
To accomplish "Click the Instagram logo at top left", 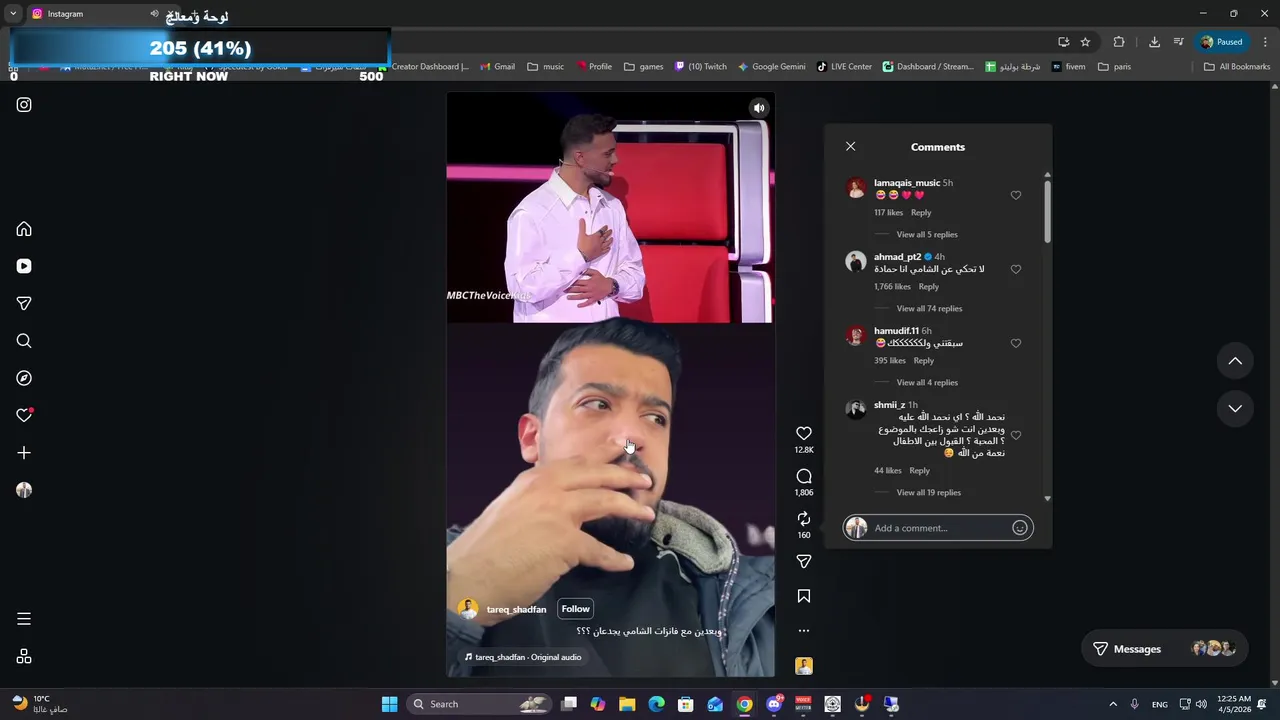I will click(x=24, y=105).
